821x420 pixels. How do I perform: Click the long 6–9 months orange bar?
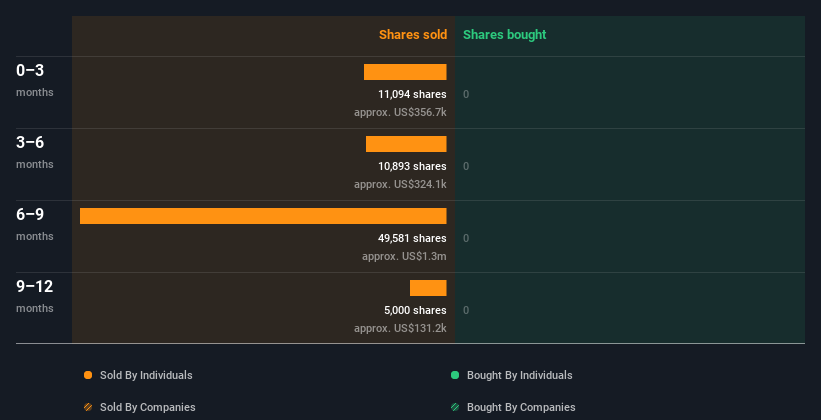(x=263, y=216)
